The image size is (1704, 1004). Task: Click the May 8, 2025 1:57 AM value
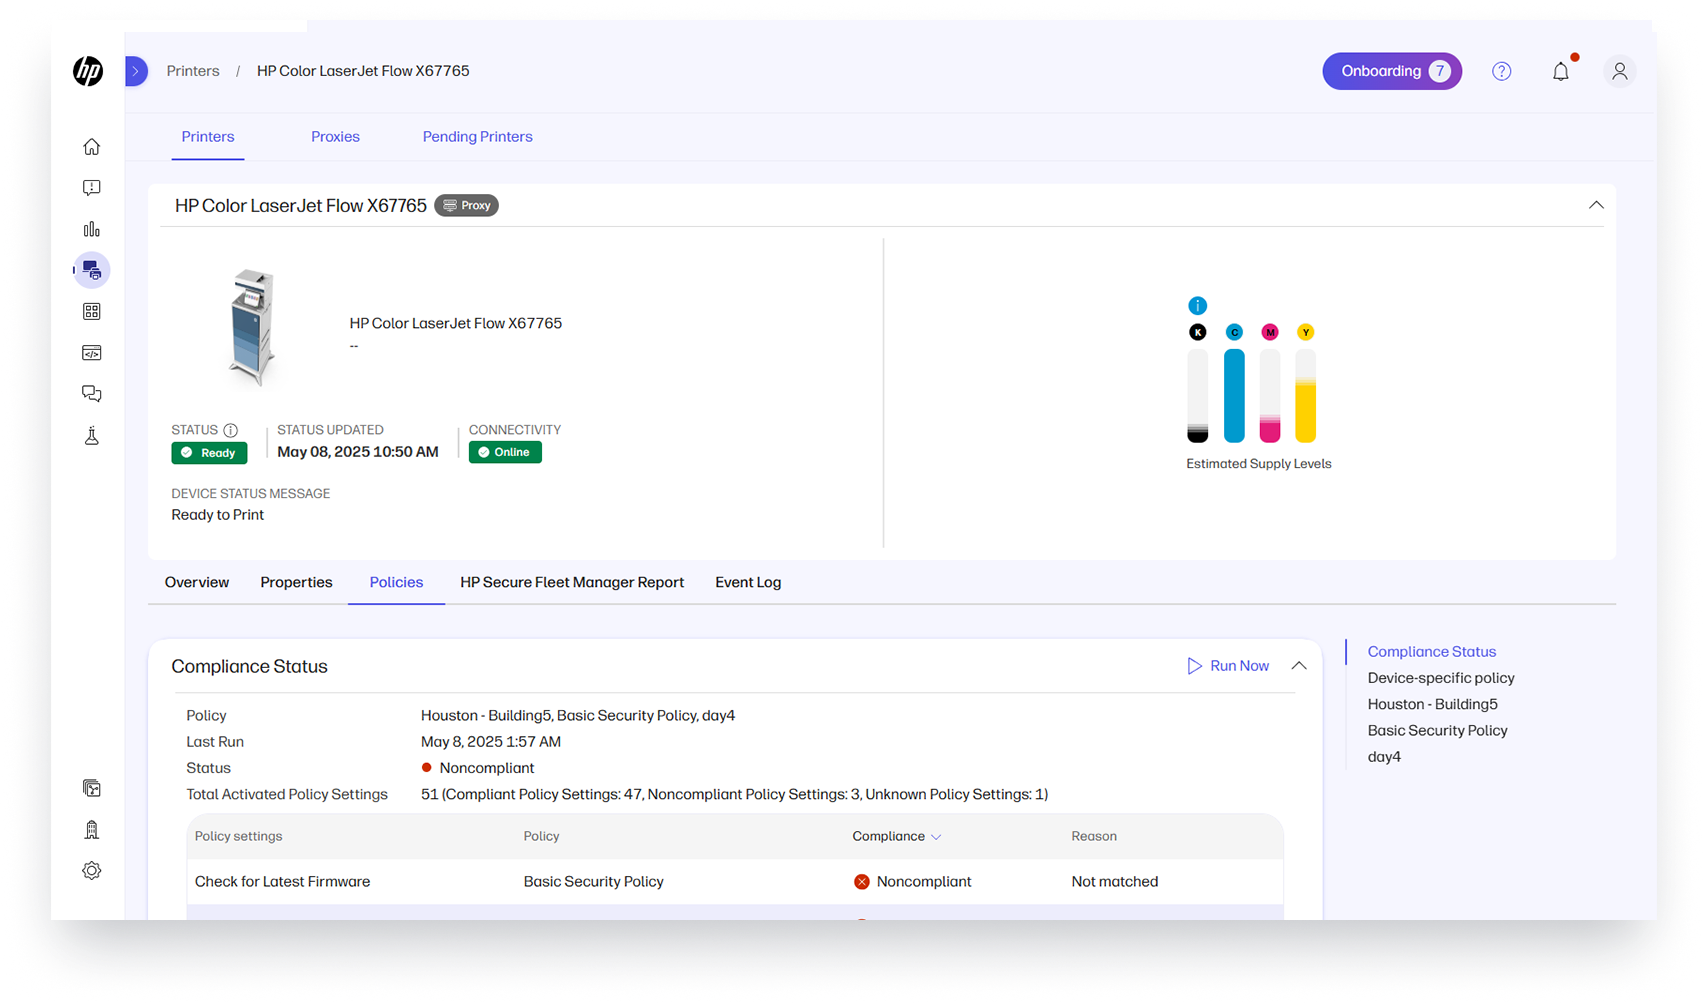click(491, 742)
